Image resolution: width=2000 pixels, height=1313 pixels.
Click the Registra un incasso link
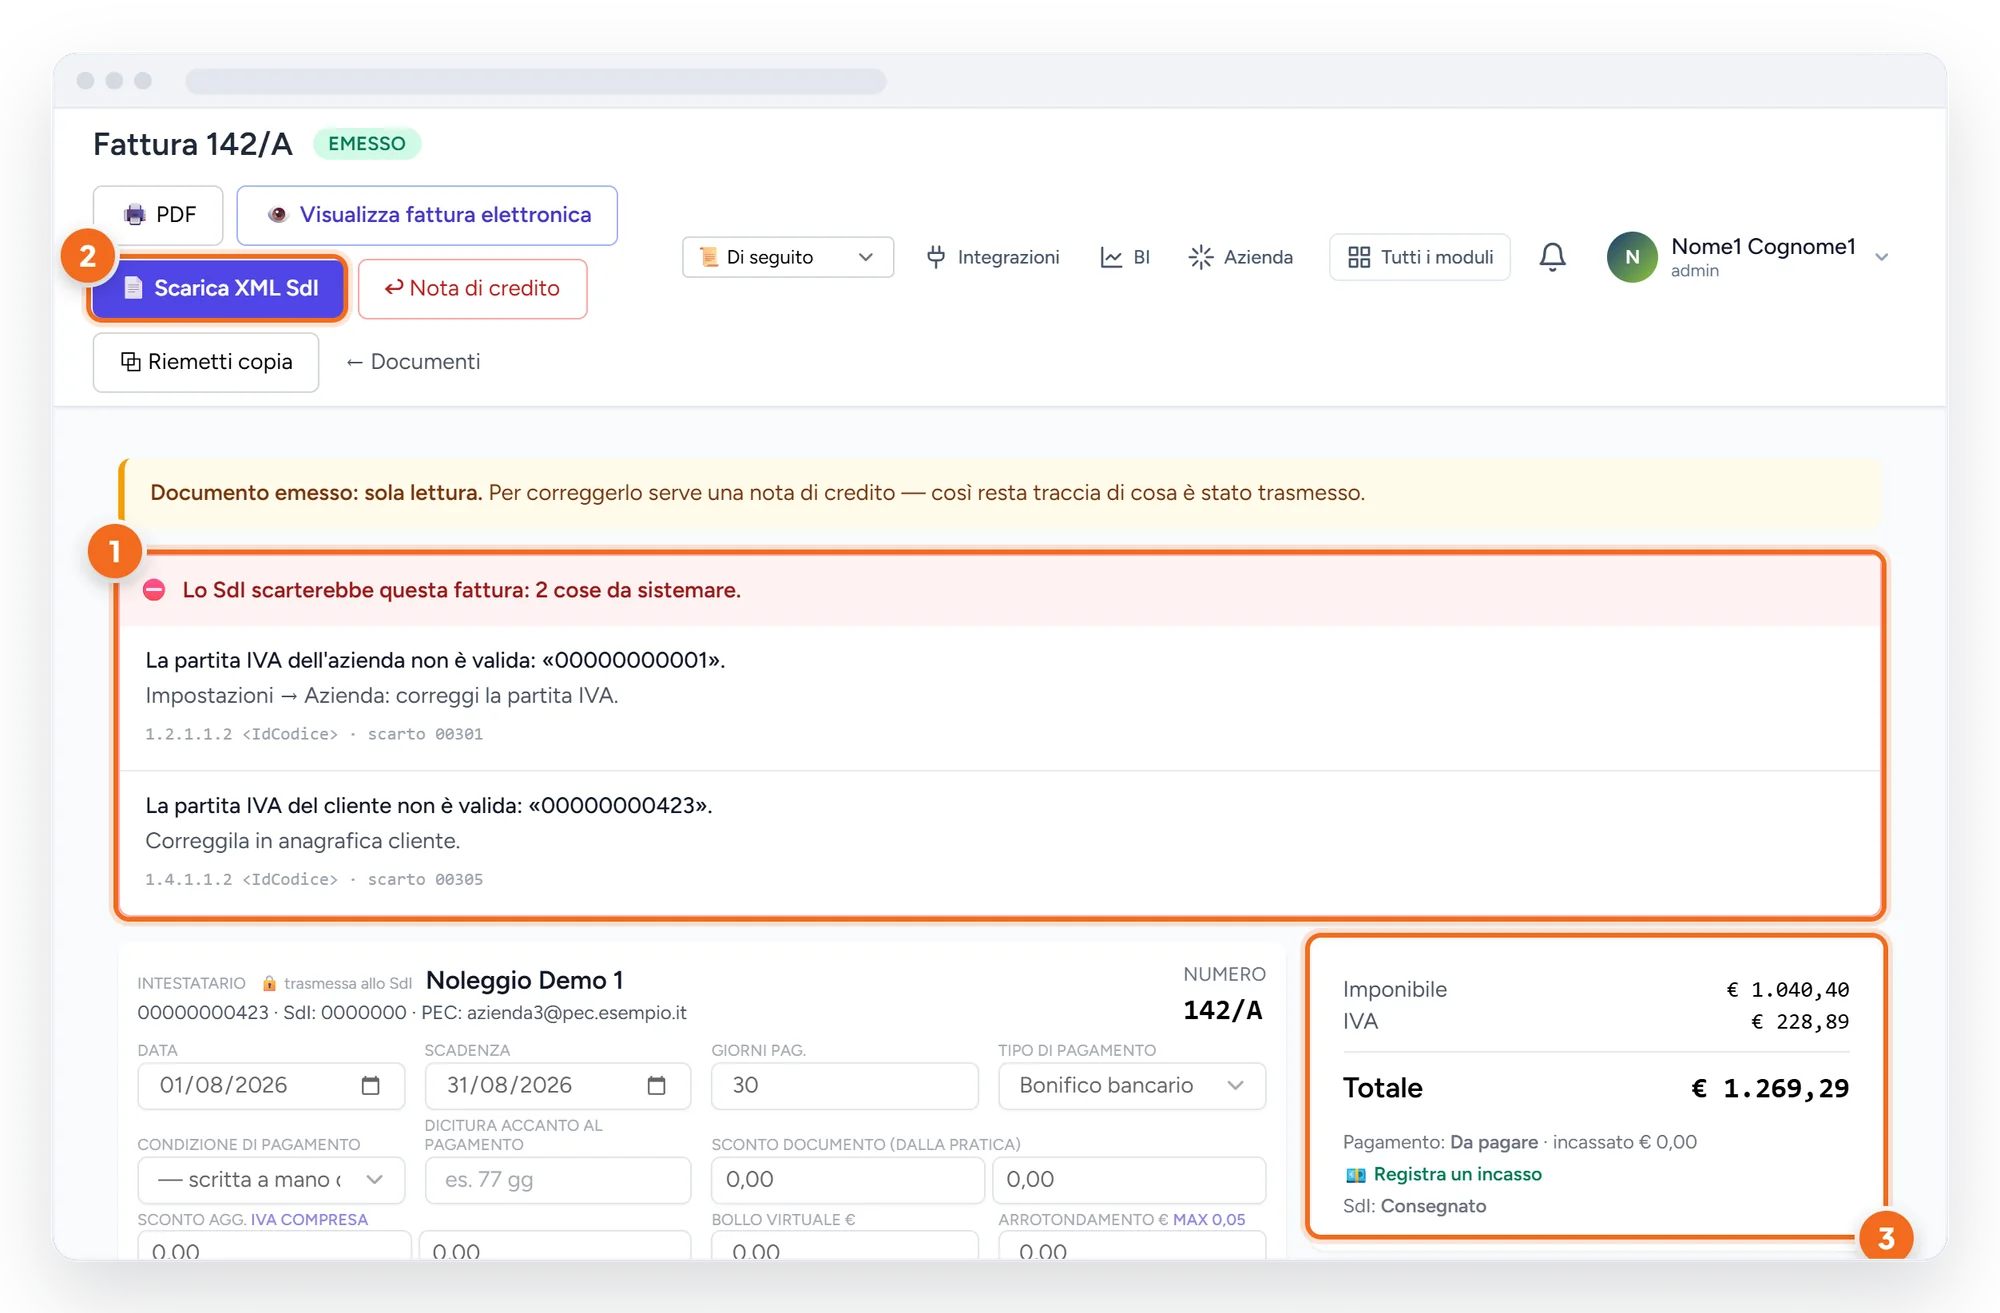click(x=1457, y=1174)
